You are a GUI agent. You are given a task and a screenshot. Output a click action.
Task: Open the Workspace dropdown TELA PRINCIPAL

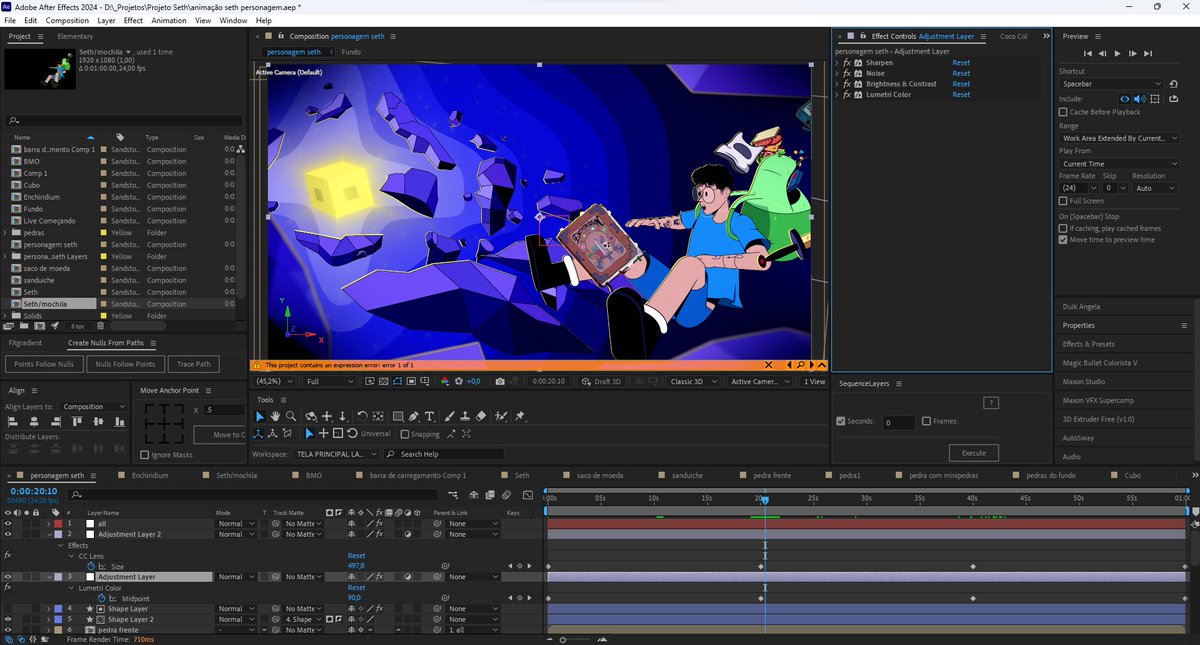coord(334,454)
